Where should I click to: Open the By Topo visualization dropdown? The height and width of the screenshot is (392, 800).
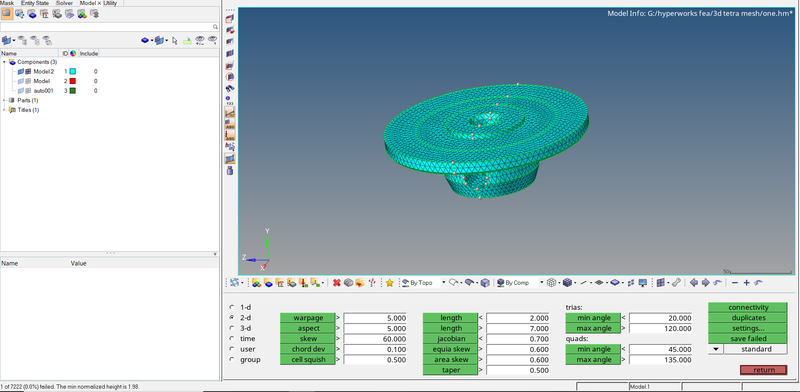423,282
